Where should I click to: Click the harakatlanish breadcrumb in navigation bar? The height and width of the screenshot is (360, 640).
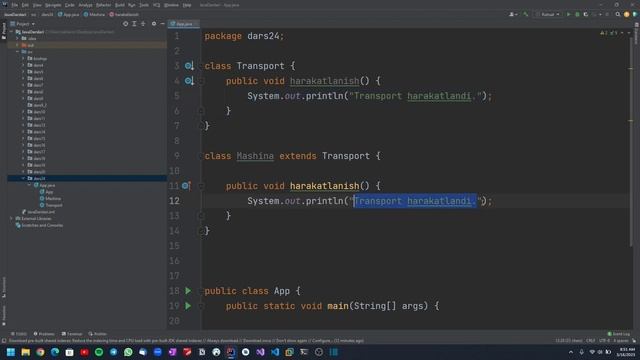click(124, 15)
